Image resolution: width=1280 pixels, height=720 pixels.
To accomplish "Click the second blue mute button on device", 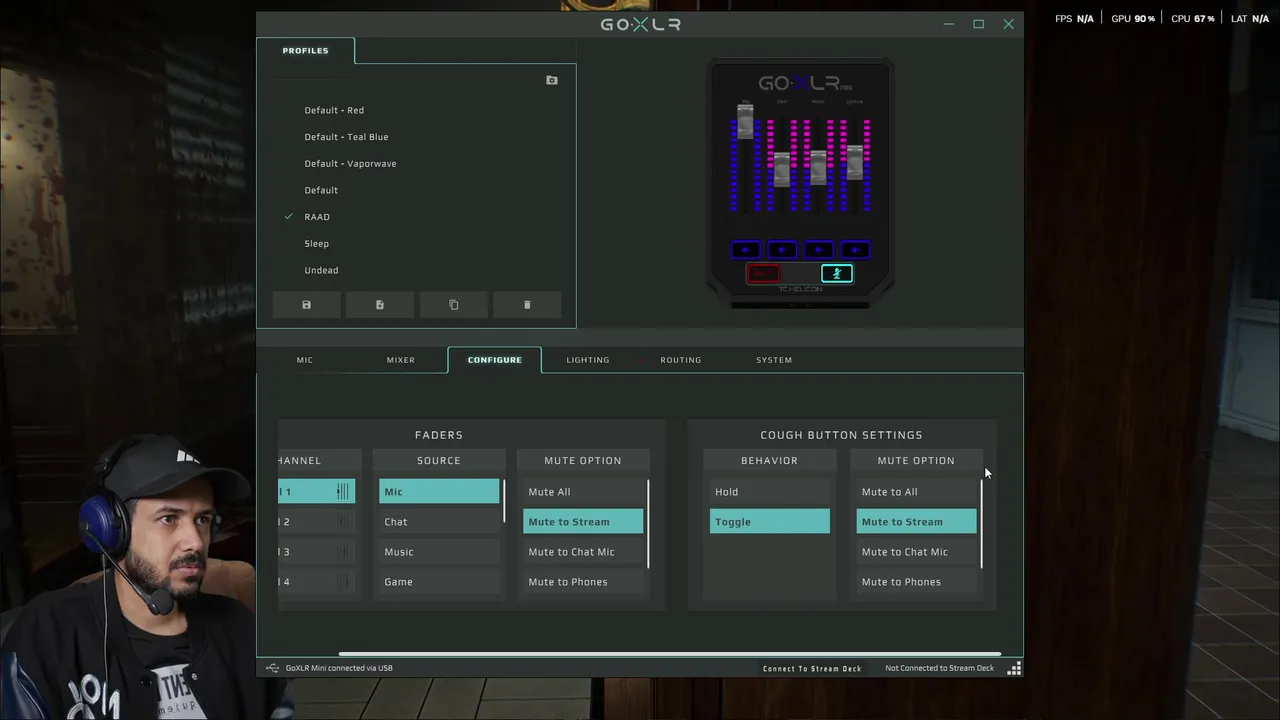I will tap(782, 250).
